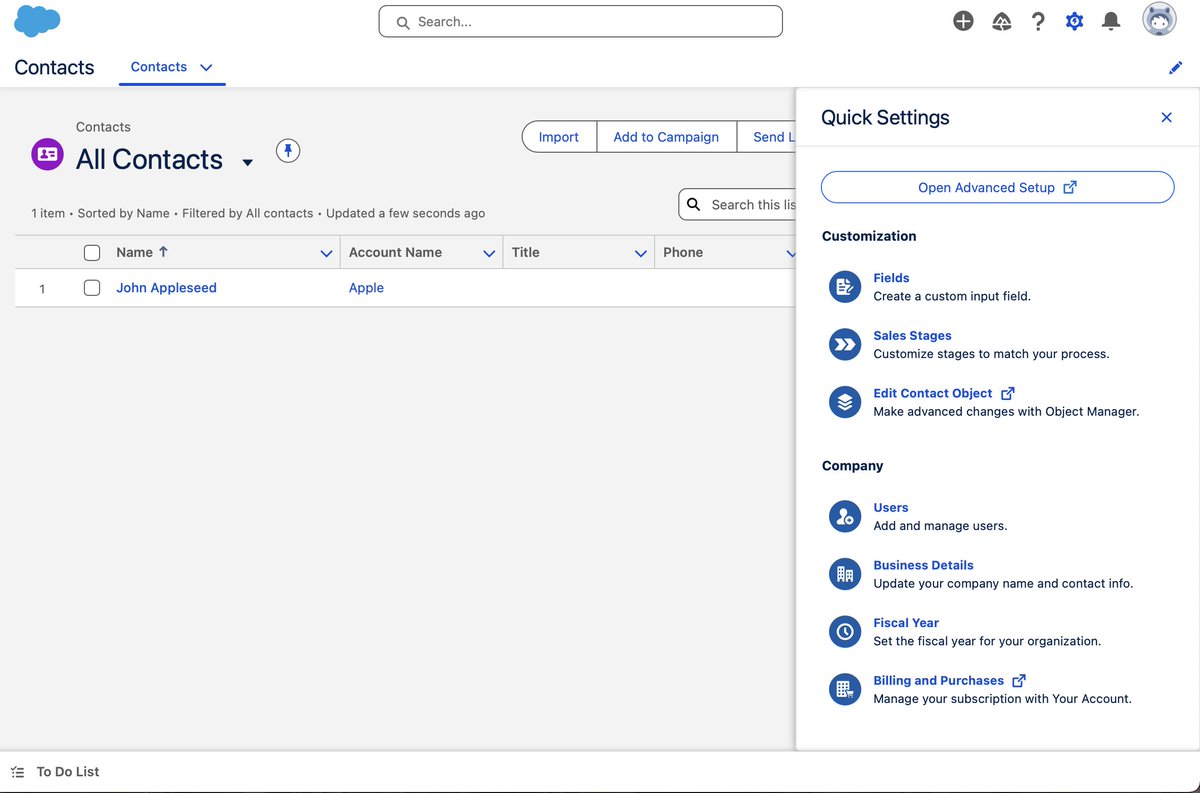Click the Billing and Purchases icon
Image resolution: width=1200 pixels, height=793 pixels.
(845, 689)
